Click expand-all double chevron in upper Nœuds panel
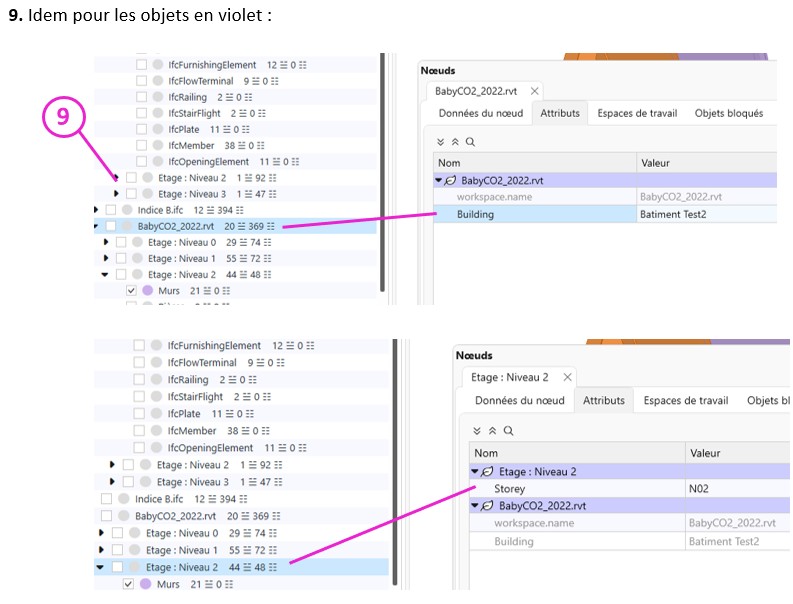The image size is (793, 604). [442, 143]
